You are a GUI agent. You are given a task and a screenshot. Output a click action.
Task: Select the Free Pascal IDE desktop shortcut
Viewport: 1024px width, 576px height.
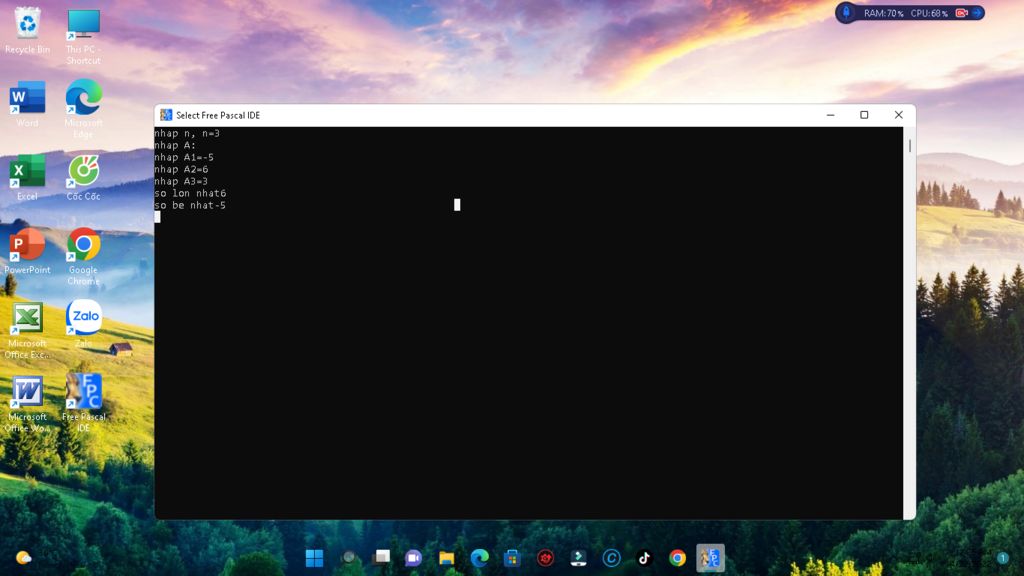[83, 402]
